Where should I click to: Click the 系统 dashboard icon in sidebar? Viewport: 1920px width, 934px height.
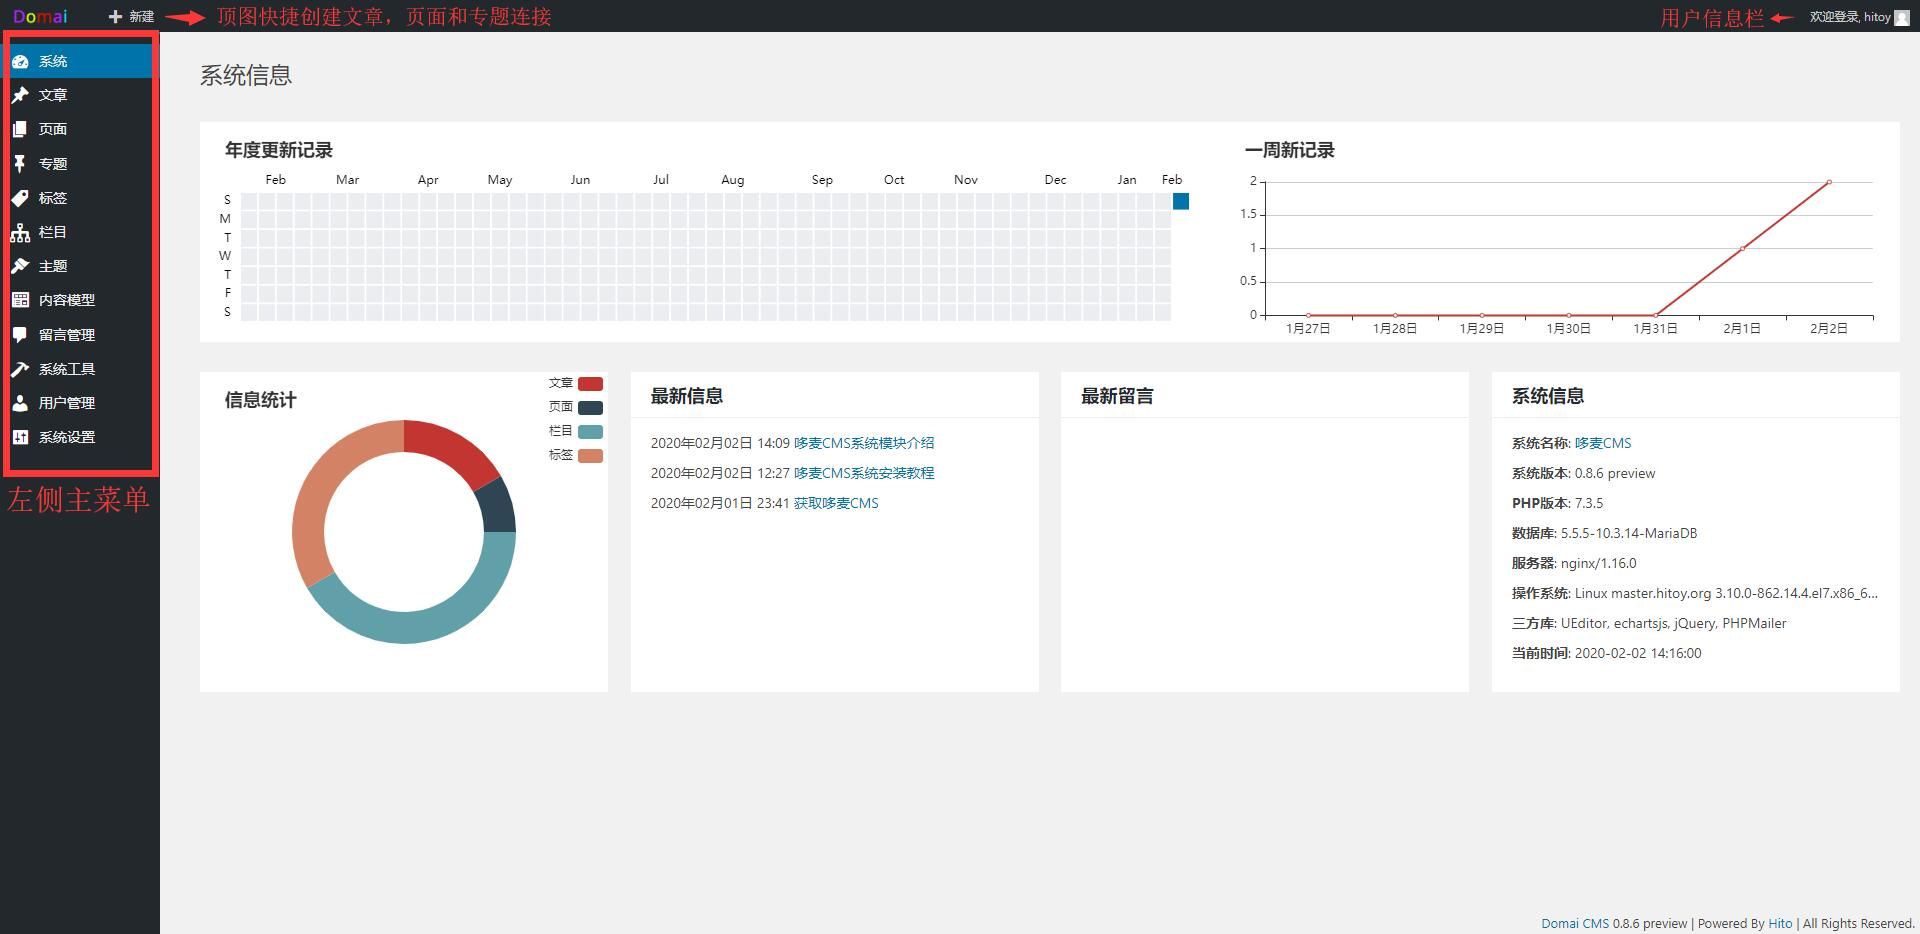click(x=20, y=62)
